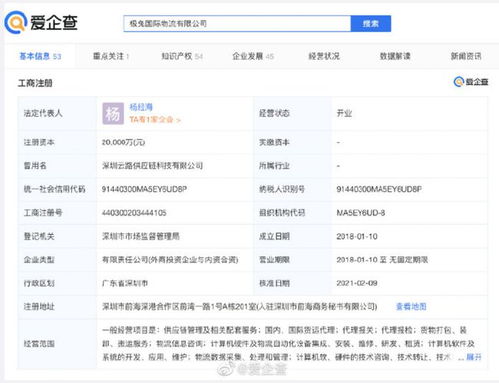Click the orange TA有1家企业 link
Image resolution: width=499 pixels, height=383 pixels.
pos(155,120)
